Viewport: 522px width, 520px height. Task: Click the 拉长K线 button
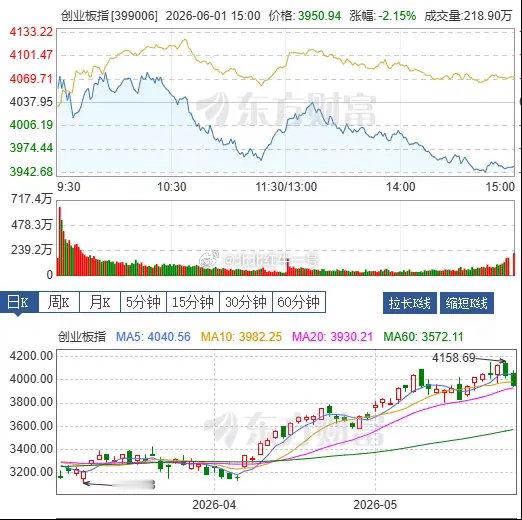click(x=410, y=303)
